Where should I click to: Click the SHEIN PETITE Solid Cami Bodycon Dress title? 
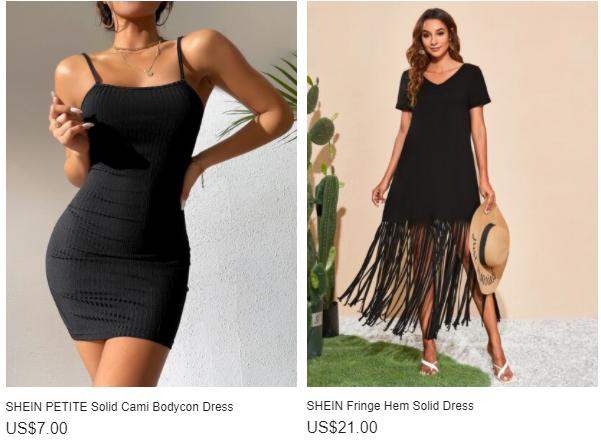[x=119, y=407]
